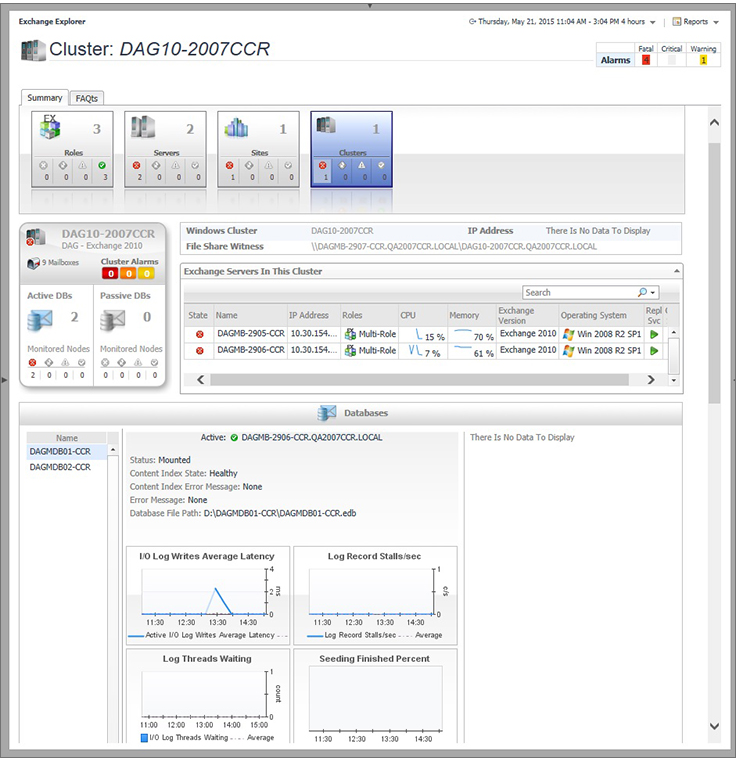Select database DAGMDB01-CCR

pos(60,452)
